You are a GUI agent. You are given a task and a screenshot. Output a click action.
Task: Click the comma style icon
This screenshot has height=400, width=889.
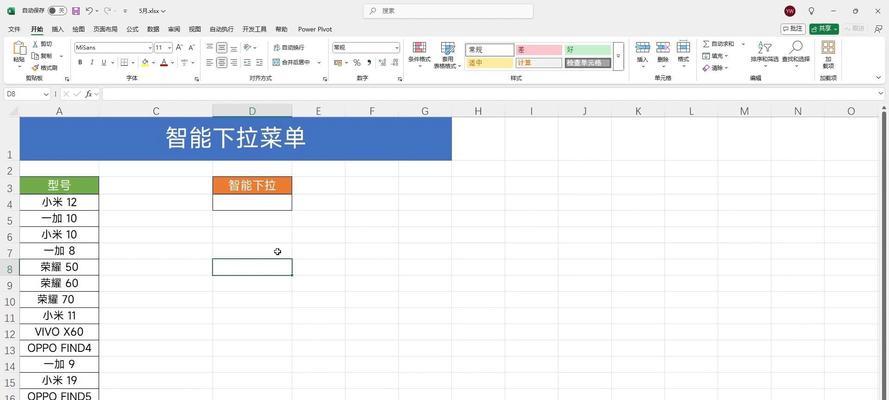[369, 62]
